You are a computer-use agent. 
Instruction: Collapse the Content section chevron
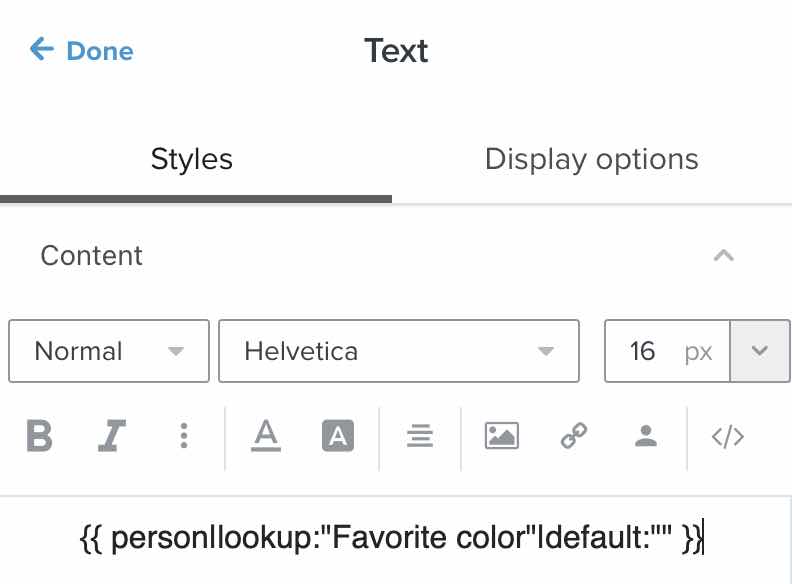tap(724, 256)
